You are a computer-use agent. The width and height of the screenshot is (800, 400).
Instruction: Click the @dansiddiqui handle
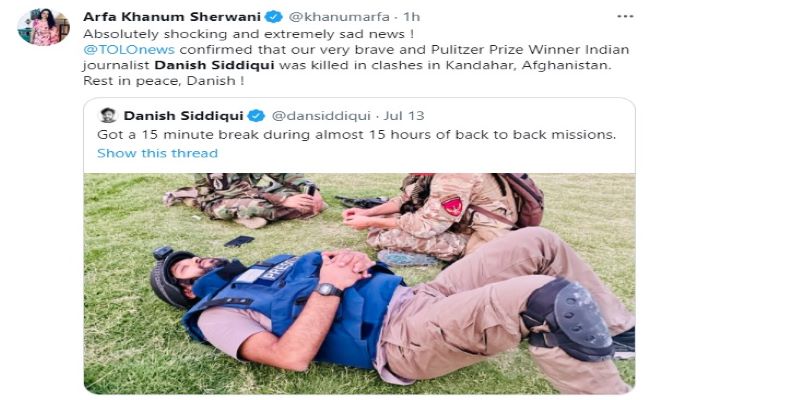coord(321,116)
